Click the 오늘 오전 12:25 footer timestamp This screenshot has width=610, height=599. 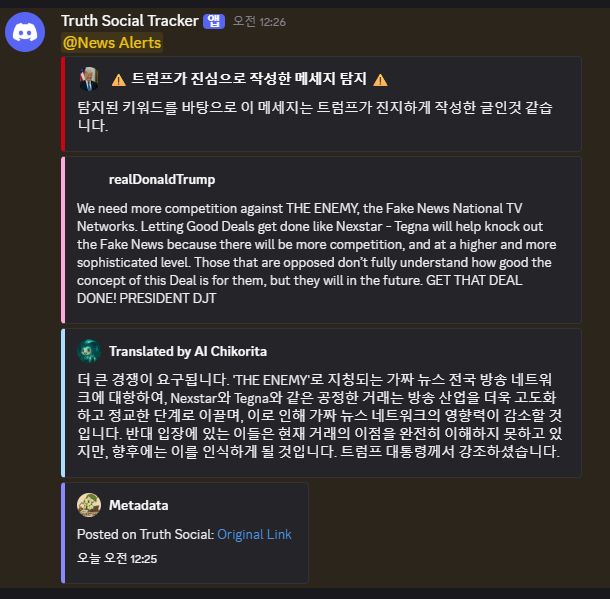pos(117,558)
